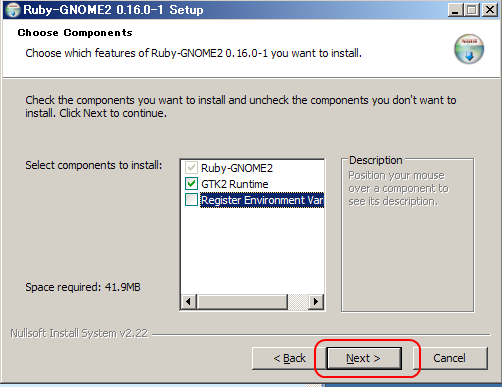Image resolution: width=502 pixels, height=387 pixels.
Task: Maximize the Setup window
Action: click(x=472, y=10)
